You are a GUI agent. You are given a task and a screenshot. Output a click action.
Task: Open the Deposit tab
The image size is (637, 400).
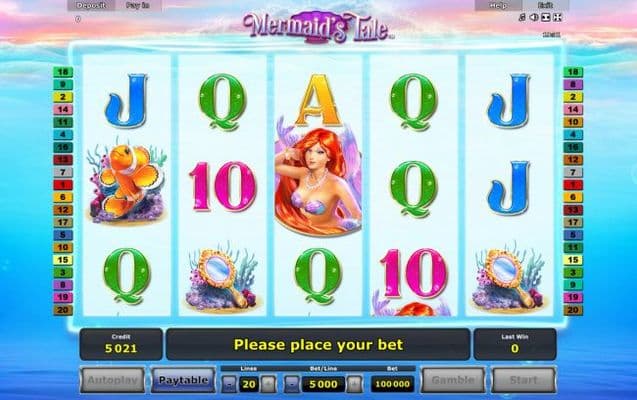(x=91, y=5)
